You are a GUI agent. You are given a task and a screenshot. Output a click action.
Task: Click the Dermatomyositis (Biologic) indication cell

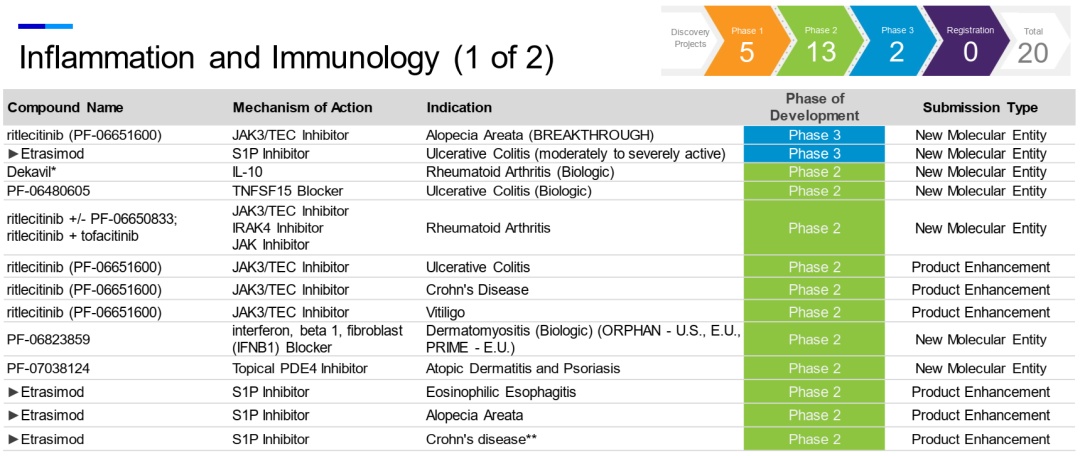click(583, 340)
